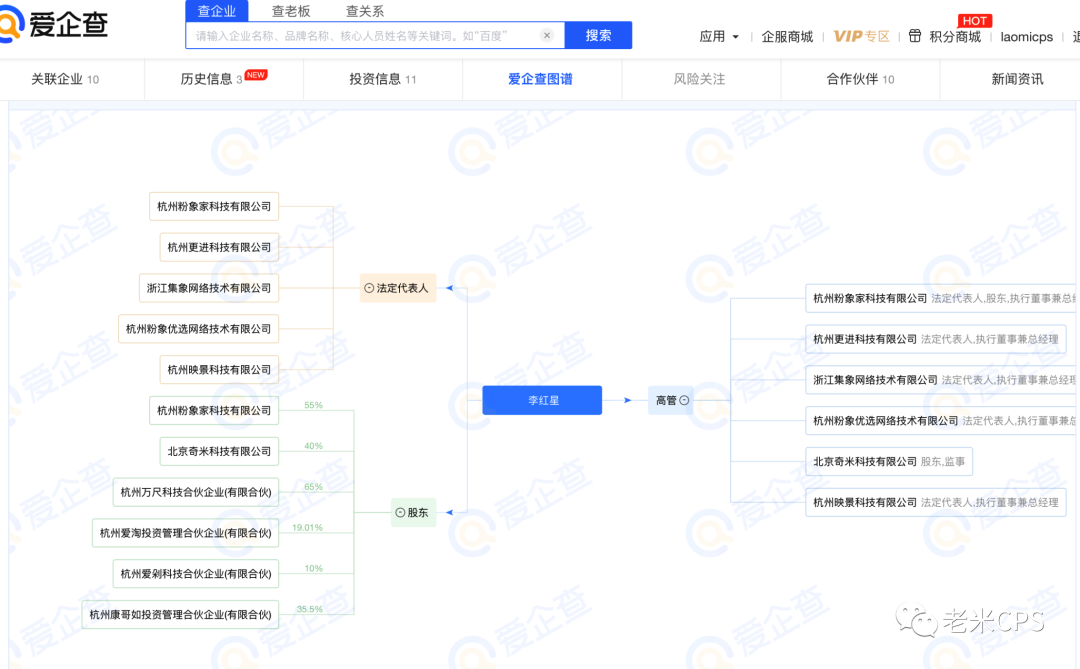Select the central 李红星 node
The height and width of the screenshot is (669, 1080).
542,400
